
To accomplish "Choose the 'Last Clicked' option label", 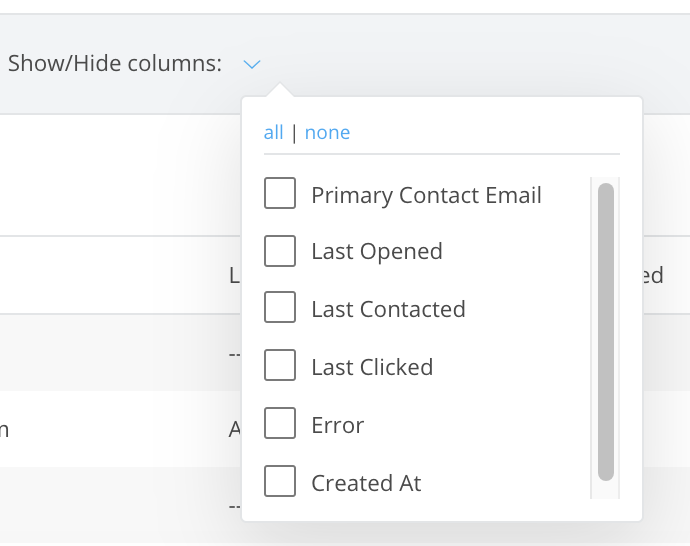I will coord(372,367).
